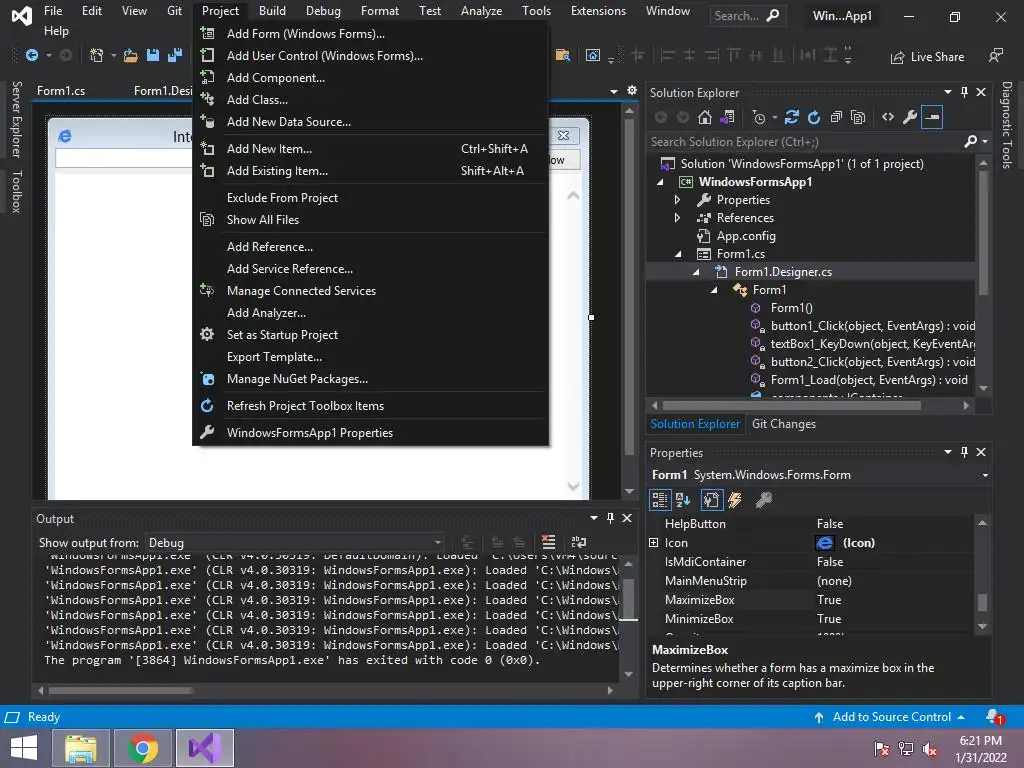Refresh the Solution Explorer
Image resolution: width=1024 pixels, height=768 pixels.
pos(814,118)
